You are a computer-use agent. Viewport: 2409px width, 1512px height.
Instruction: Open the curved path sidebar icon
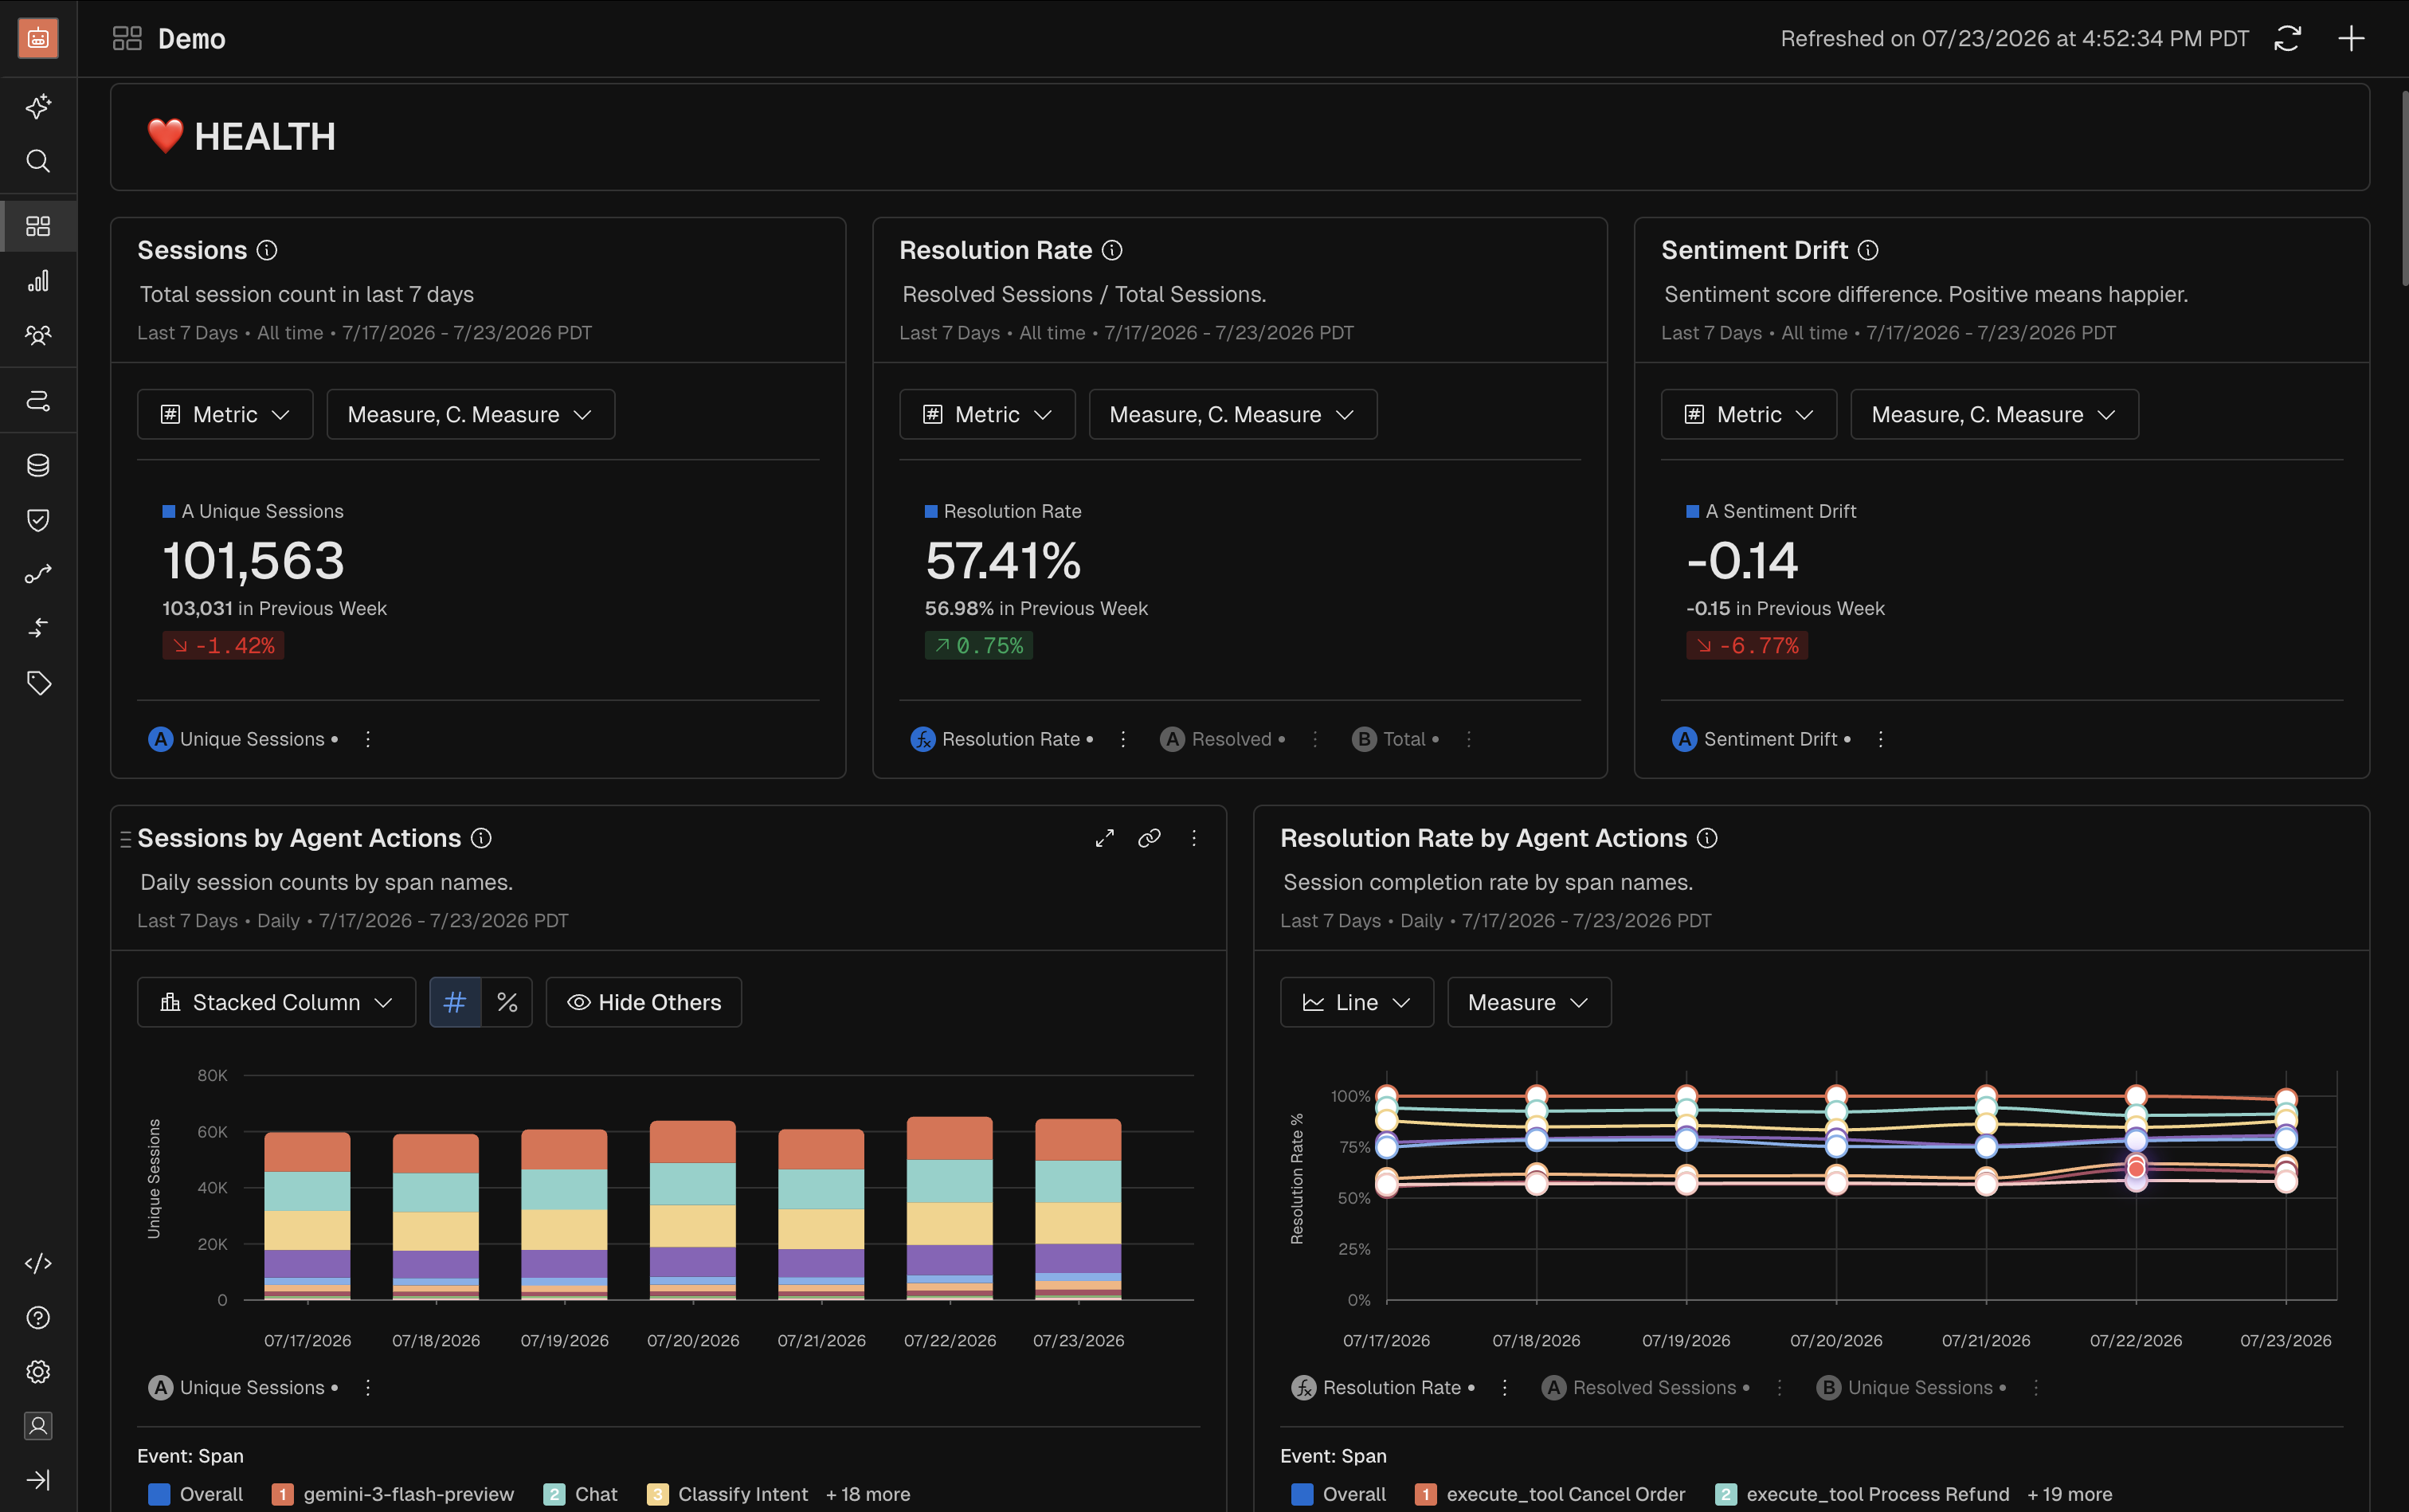(x=38, y=574)
